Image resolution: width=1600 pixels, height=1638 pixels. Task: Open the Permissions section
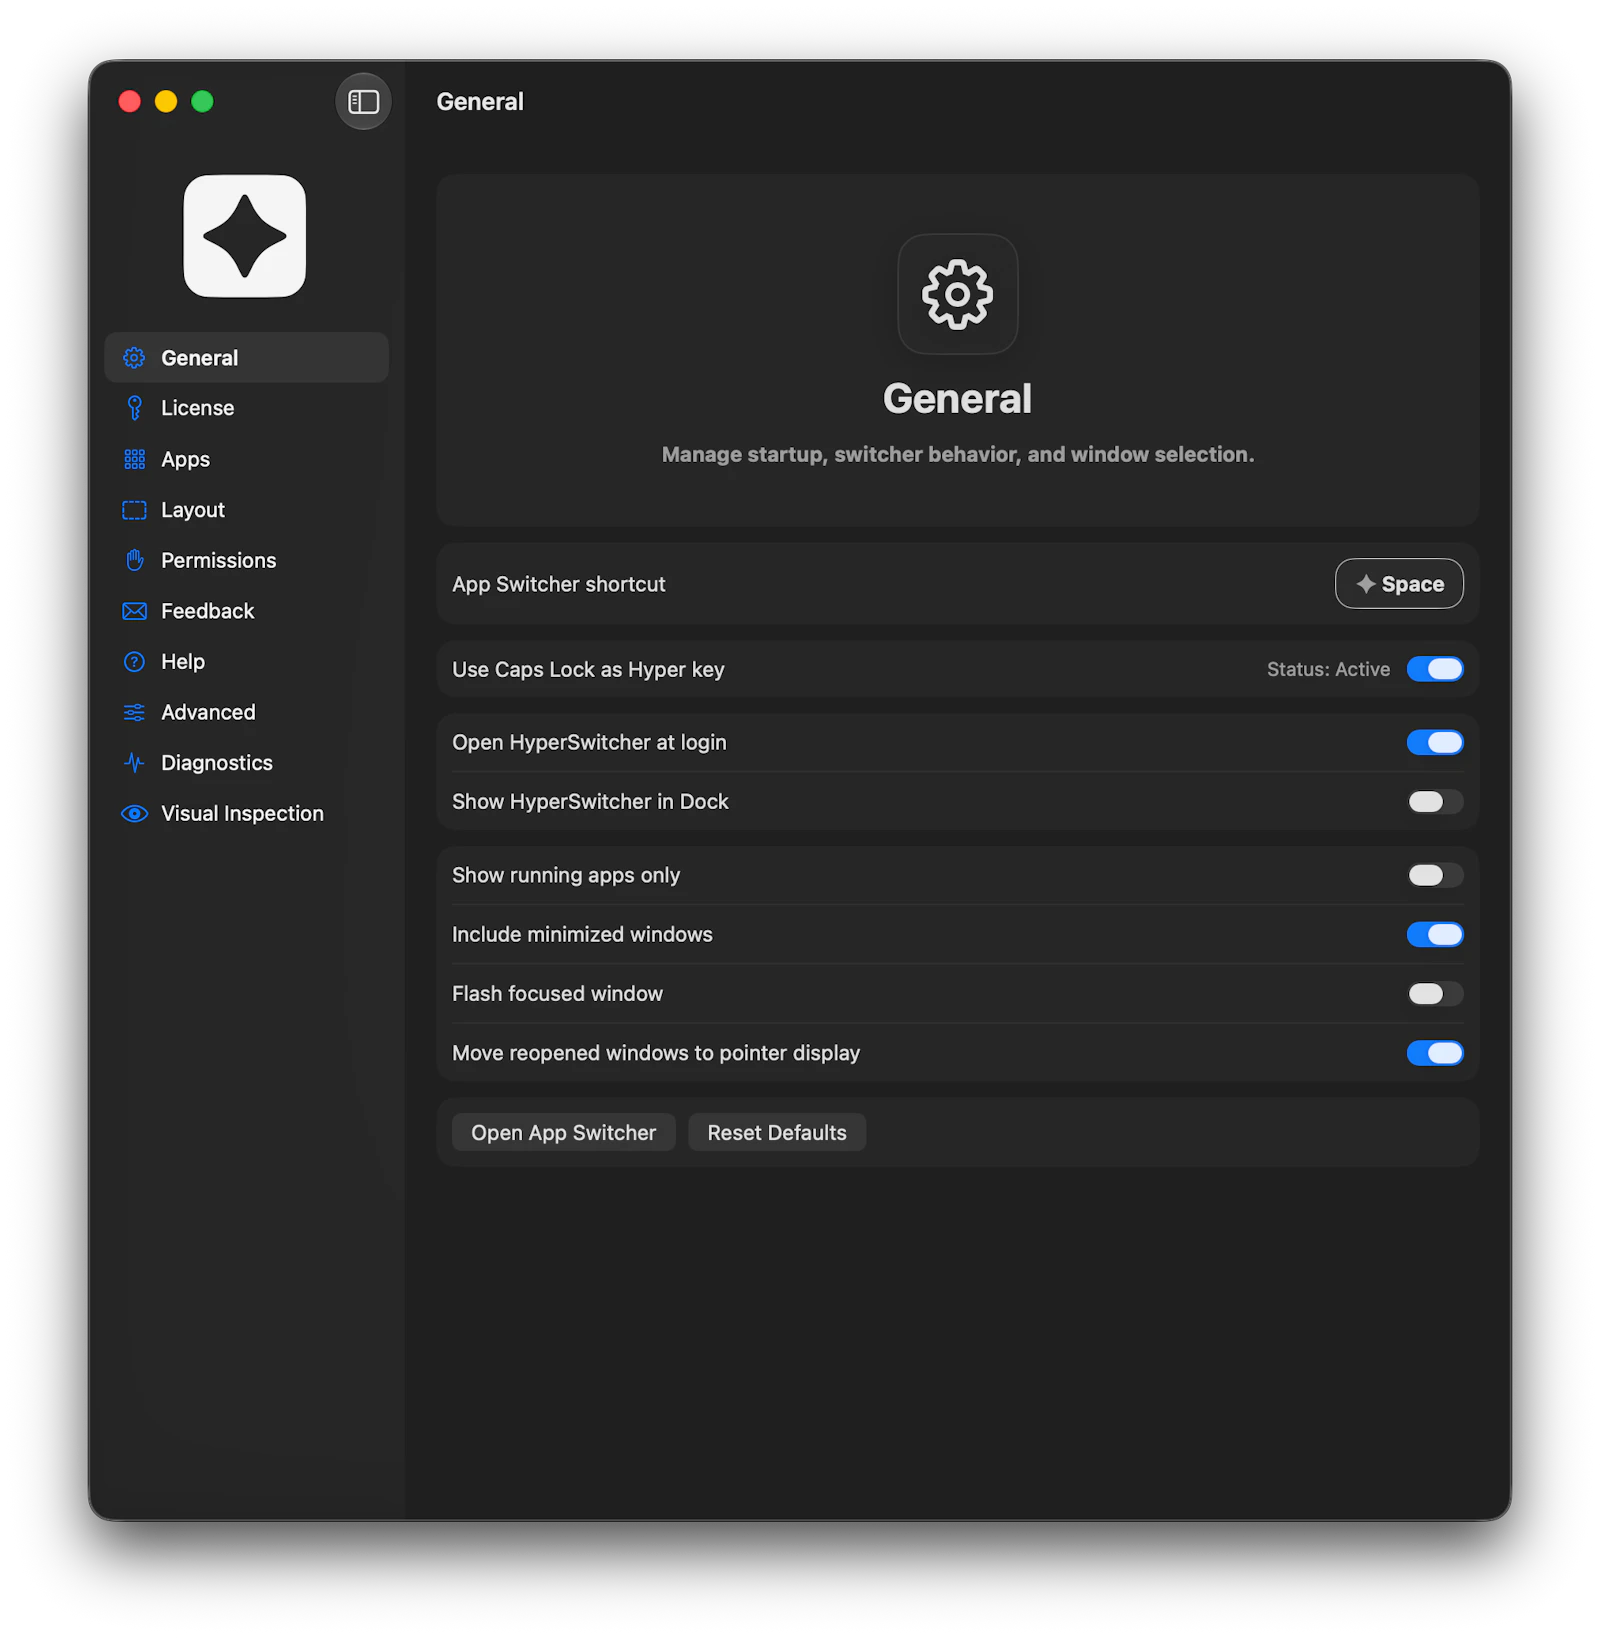[x=246, y=560]
